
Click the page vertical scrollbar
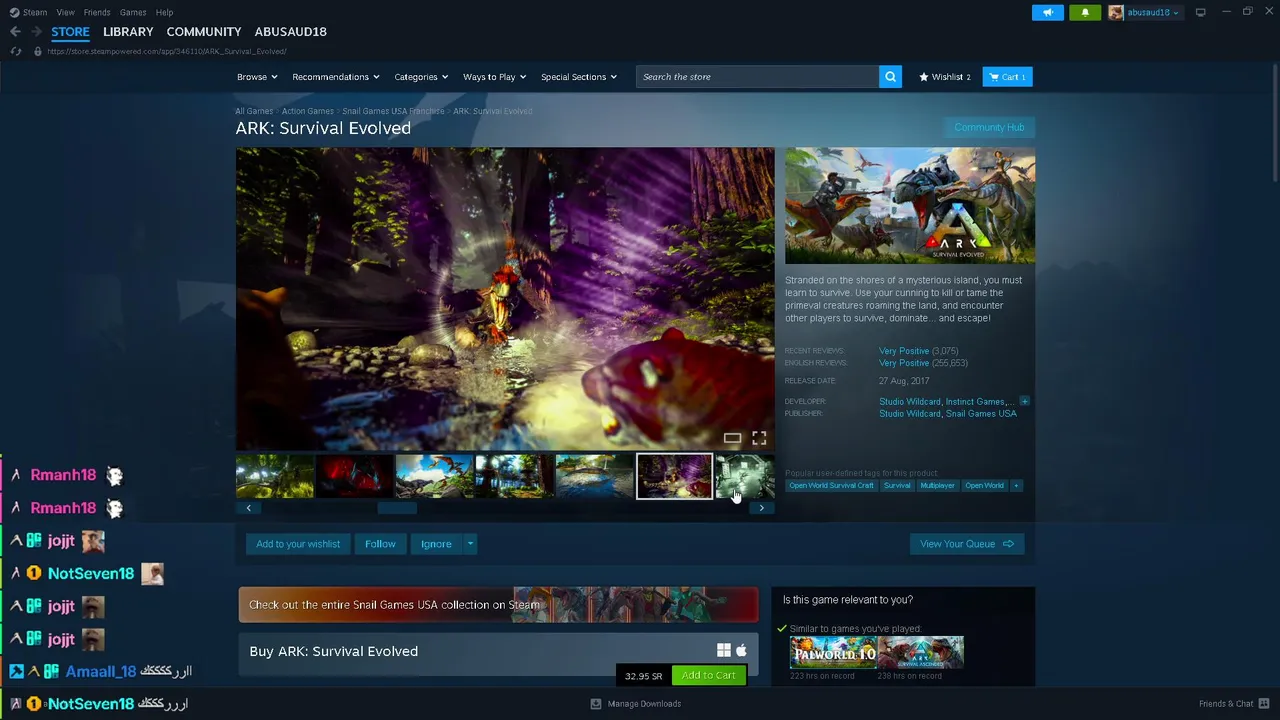coord(1273,121)
